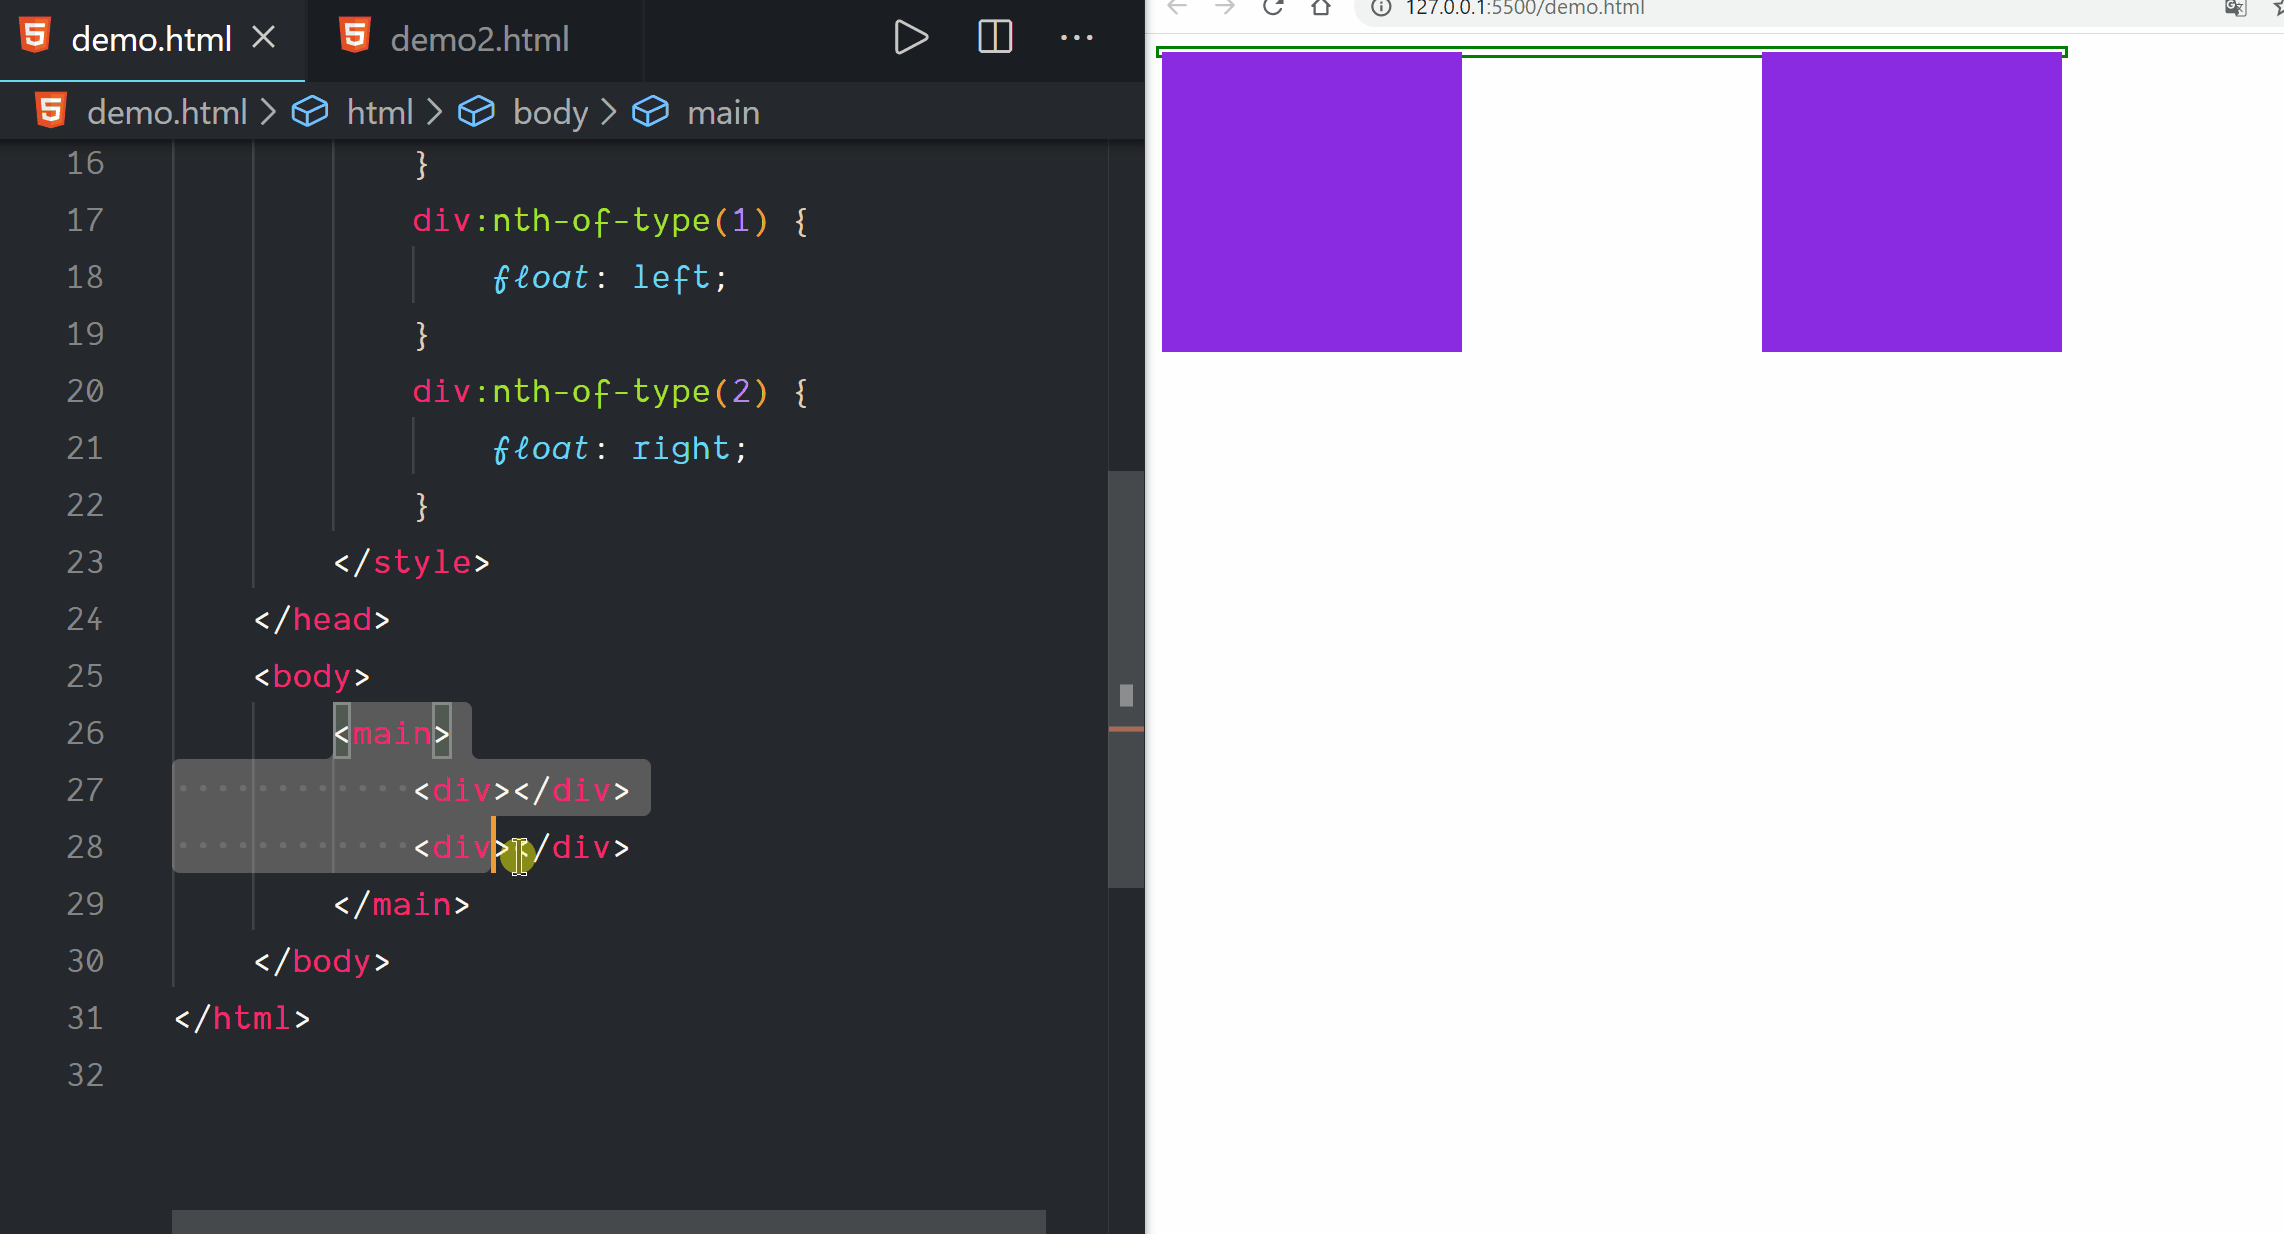This screenshot has width=2284, height=1234.
Task: Click the closing brace on line 19
Action: tap(422, 334)
